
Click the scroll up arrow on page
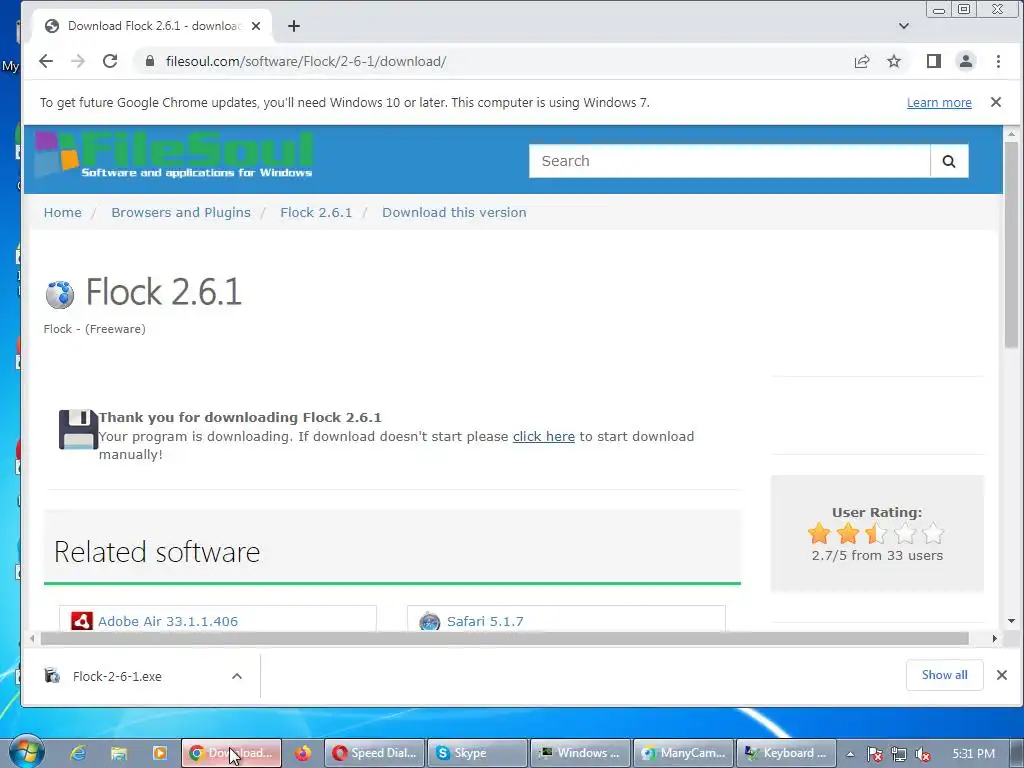coord(1011,134)
